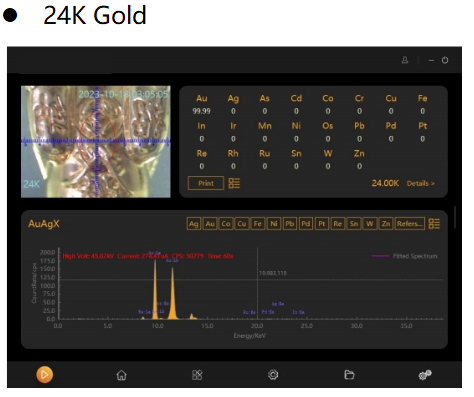Click the Cu element label in results

click(391, 98)
